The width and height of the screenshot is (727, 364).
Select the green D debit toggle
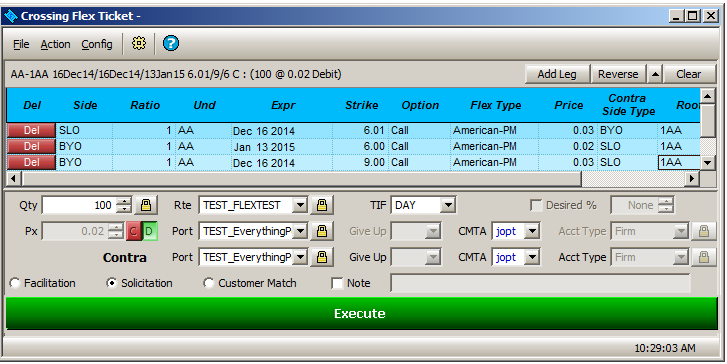[150, 231]
